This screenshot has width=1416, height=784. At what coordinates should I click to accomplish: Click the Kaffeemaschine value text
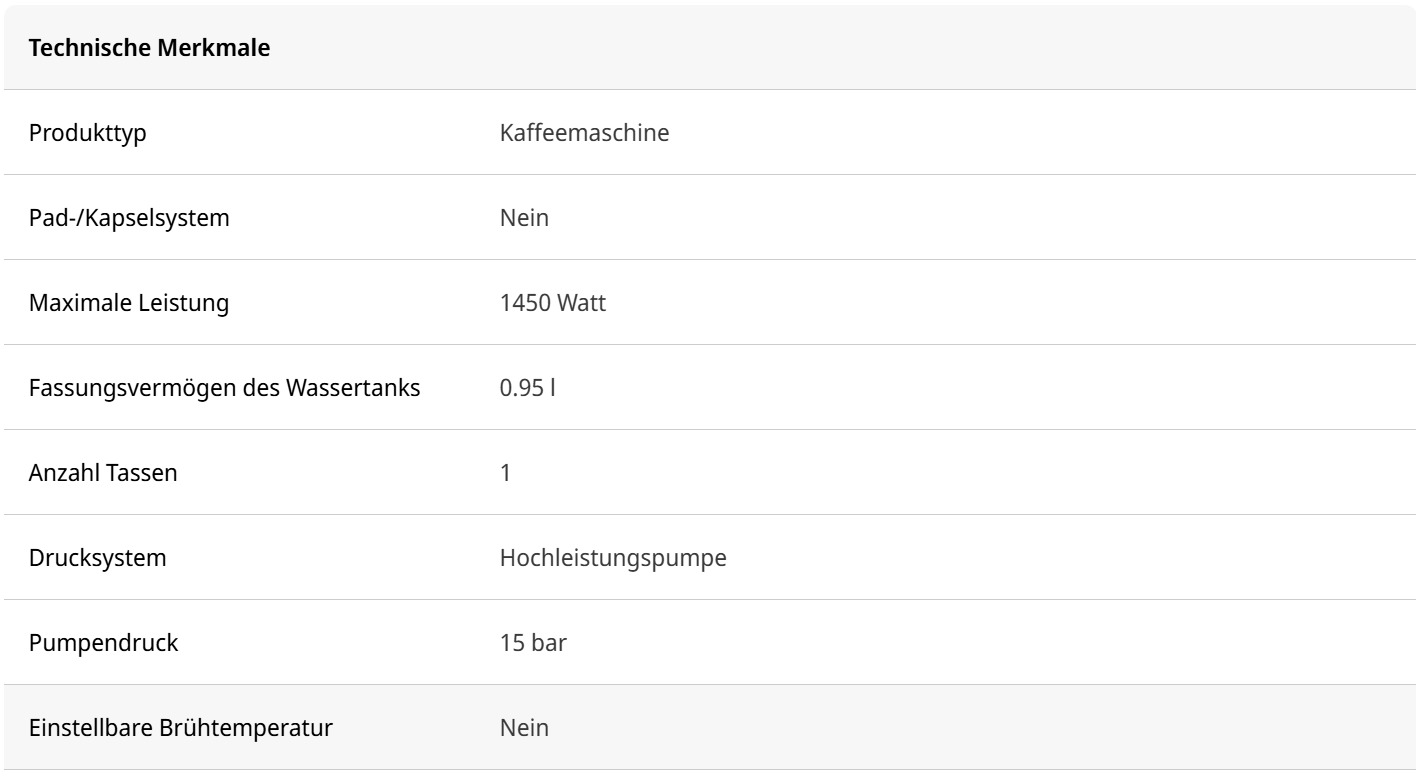(x=584, y=132)
